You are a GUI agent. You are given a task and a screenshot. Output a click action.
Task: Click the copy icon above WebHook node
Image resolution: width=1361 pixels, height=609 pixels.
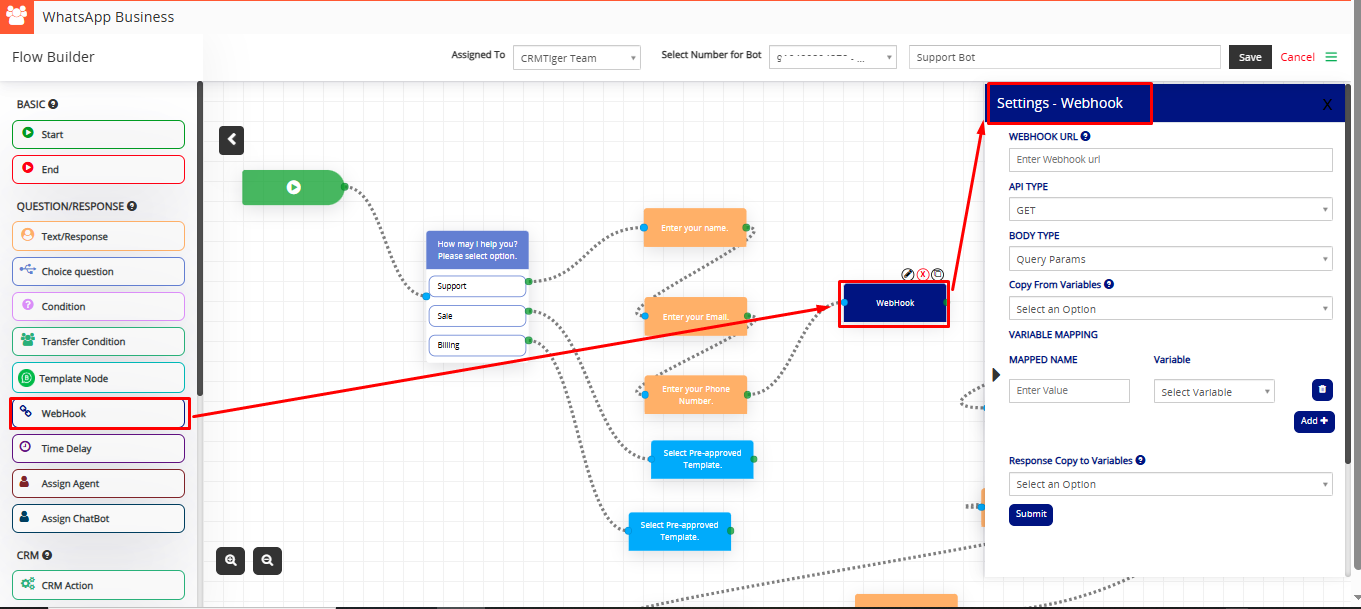(938, 274)
